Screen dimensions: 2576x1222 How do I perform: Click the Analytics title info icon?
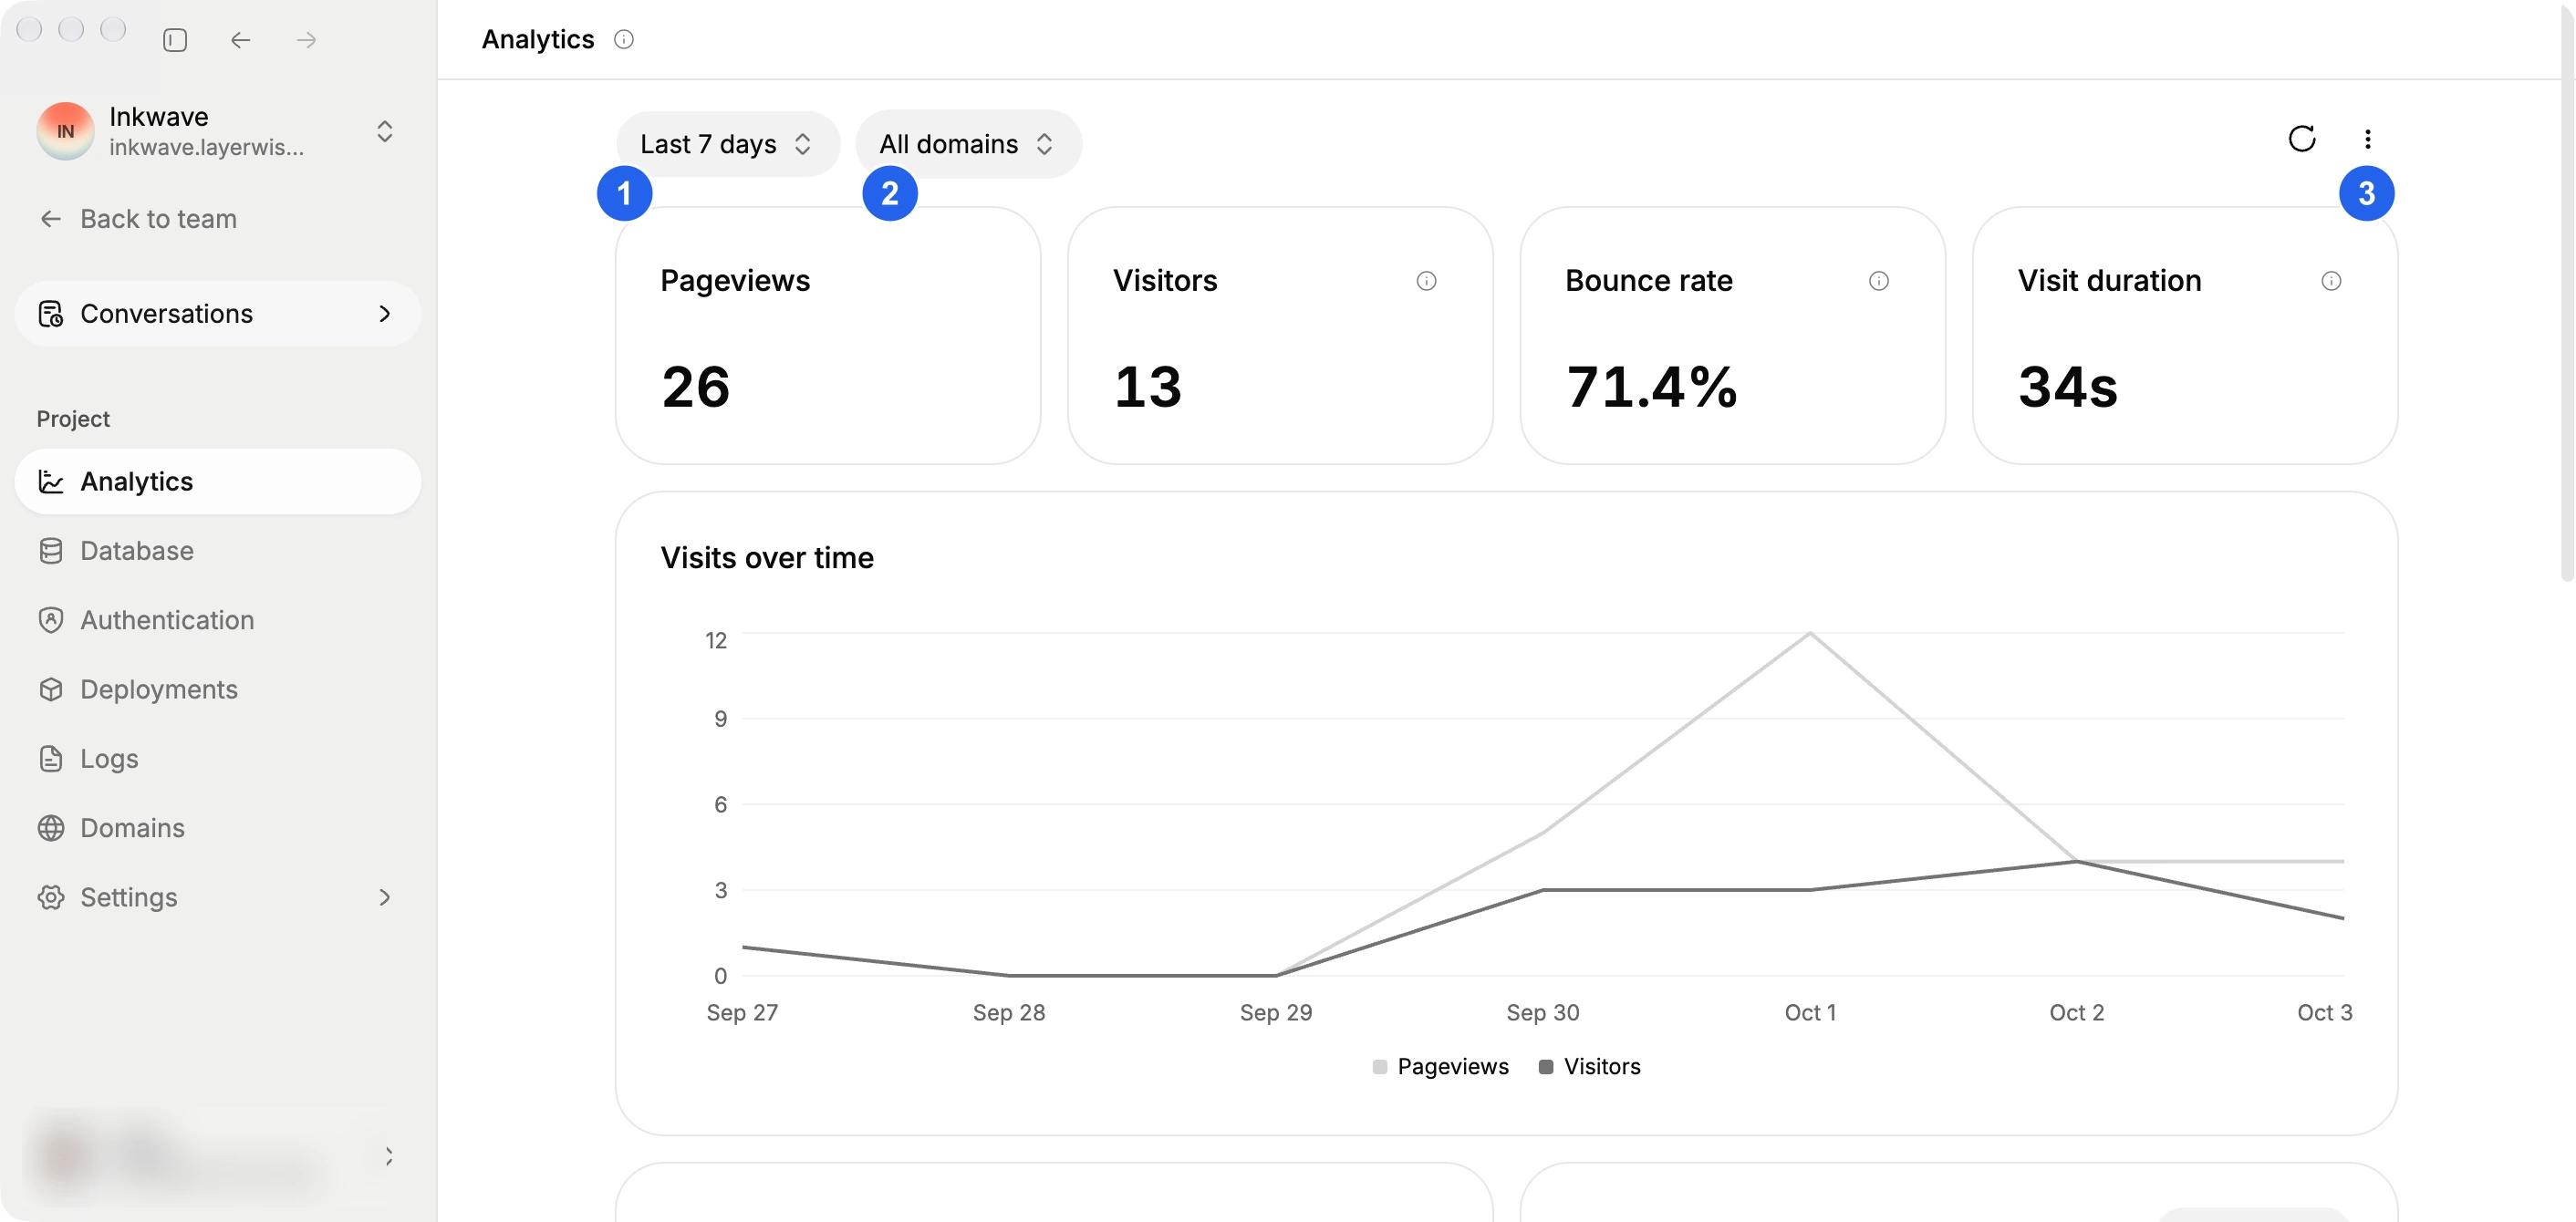[624, 39]
